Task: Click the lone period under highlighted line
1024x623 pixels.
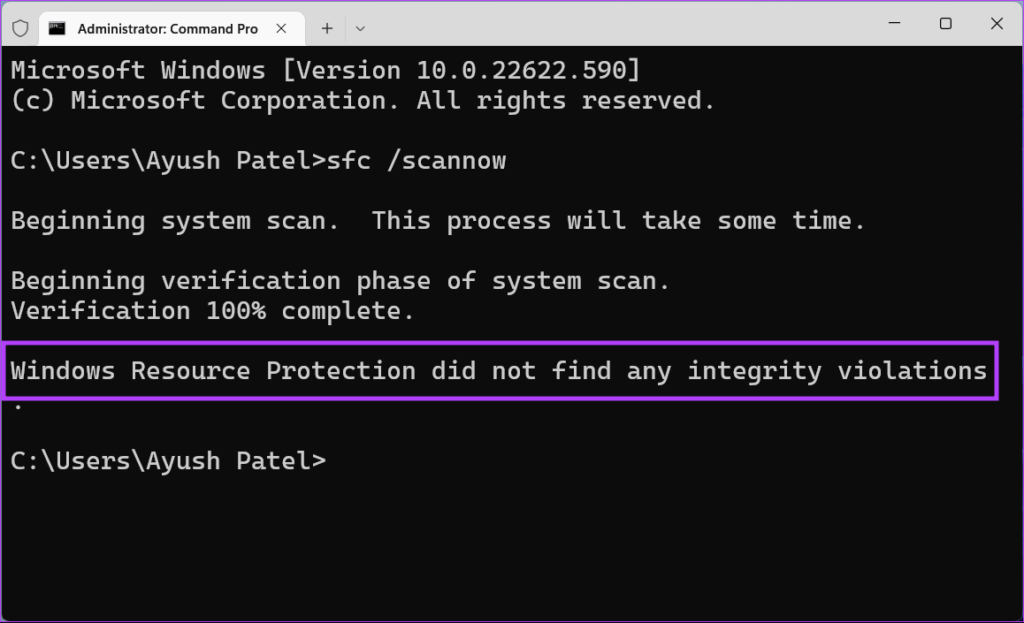Action: pos(18,407)
